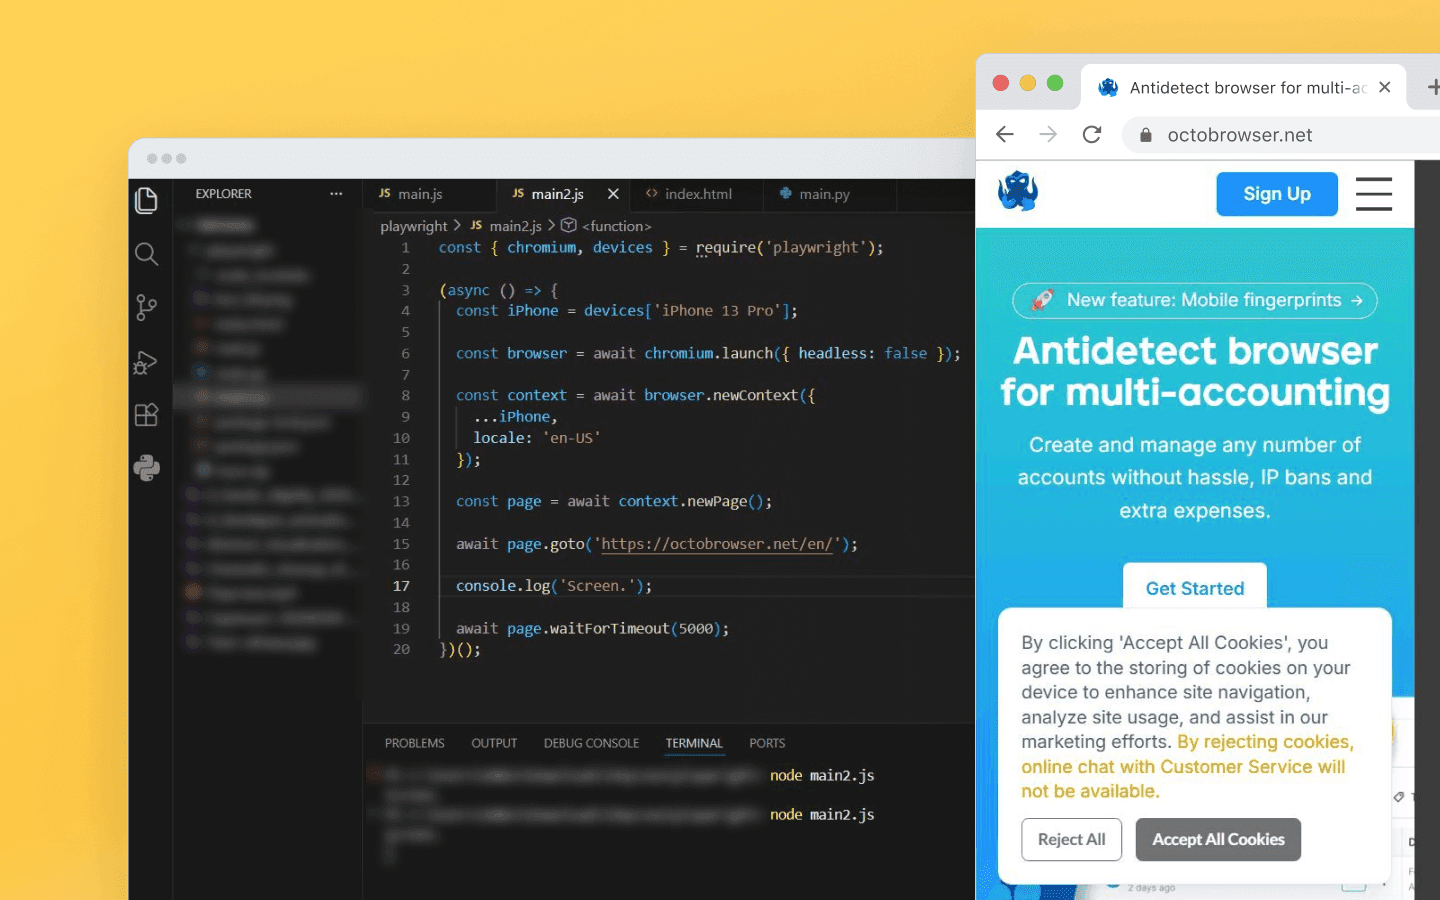1440x900 pixels.
Task: Switch to the main.js editor tab
Action: pyautogui.click(x=420, y=194)
